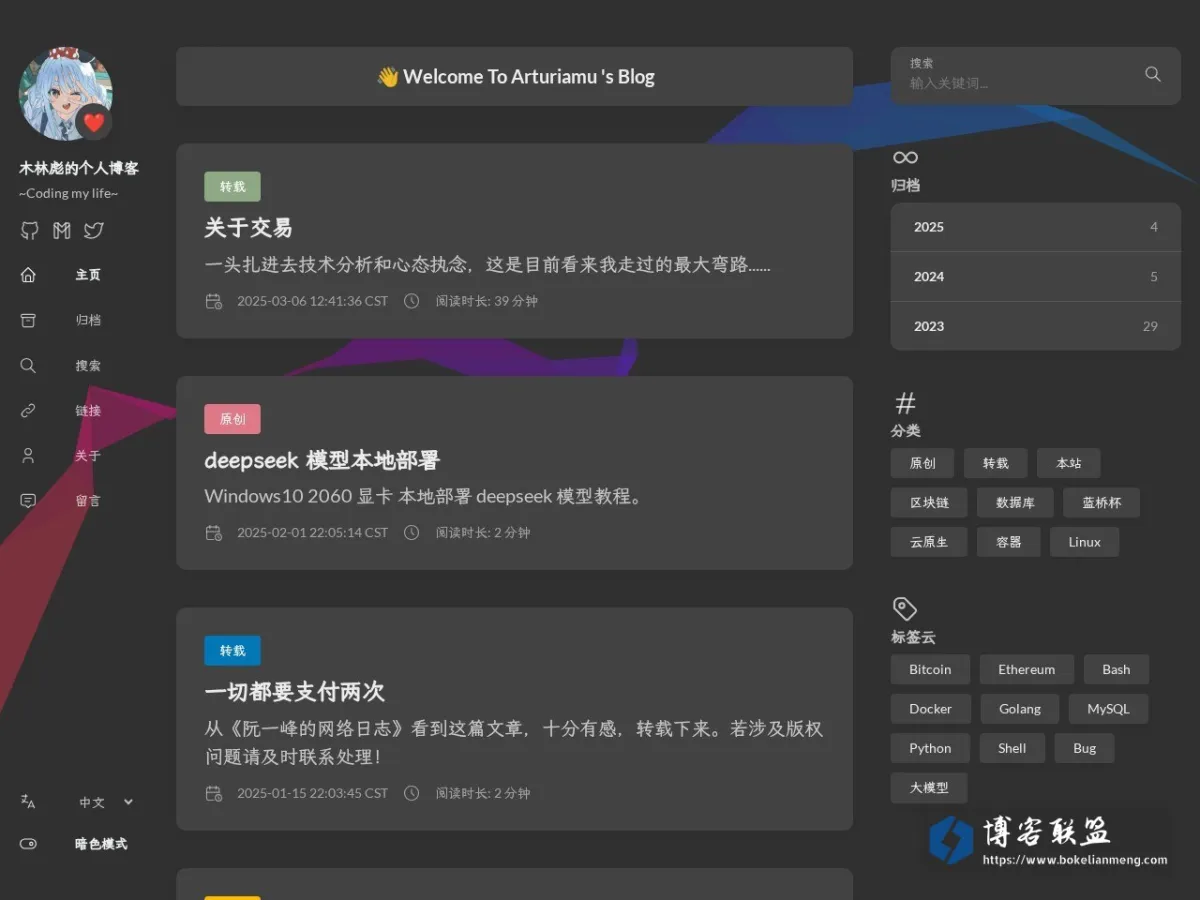Open the GitHub profile icon
The width and height of the screenshot is (1200, 900).
(29, 231)
